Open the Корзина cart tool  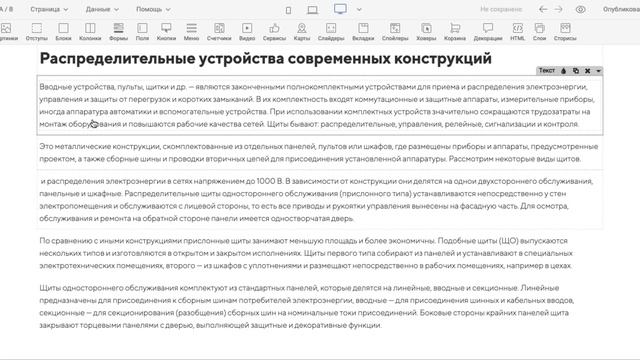[x=455, y=32]
